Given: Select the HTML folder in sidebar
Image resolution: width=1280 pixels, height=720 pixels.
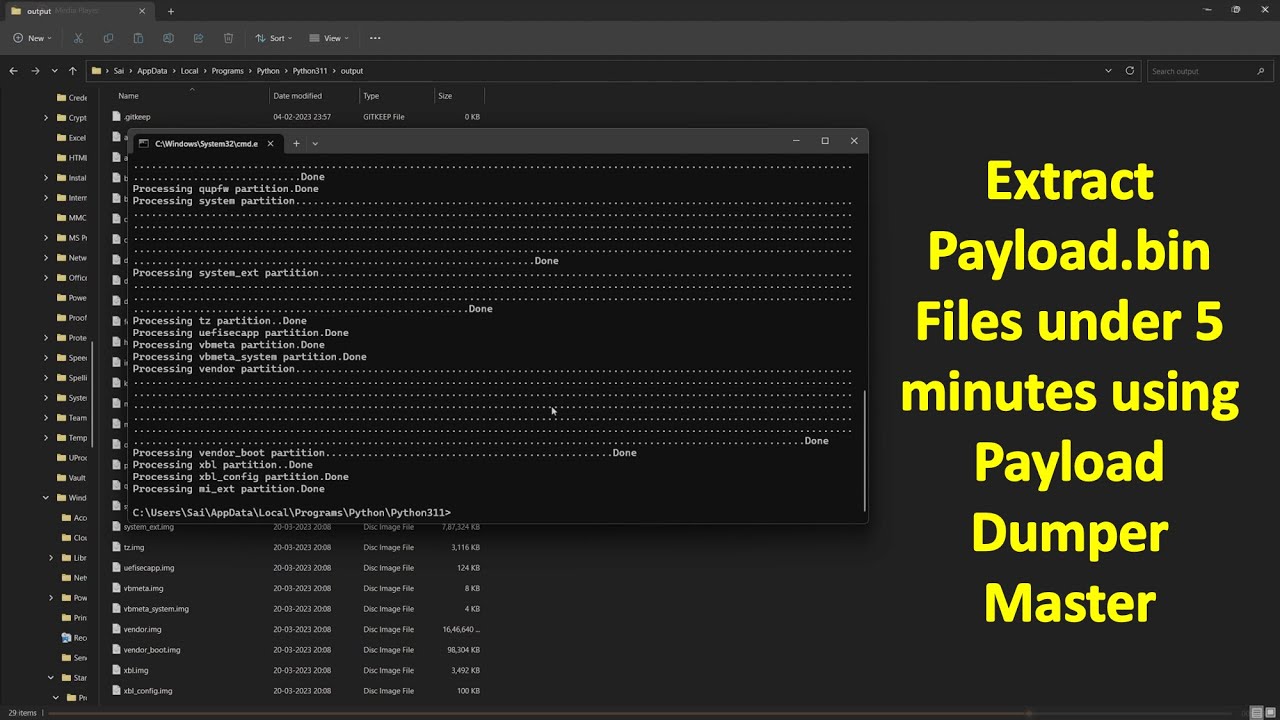Looking at the screenshot, I should (x=72, y=158).
